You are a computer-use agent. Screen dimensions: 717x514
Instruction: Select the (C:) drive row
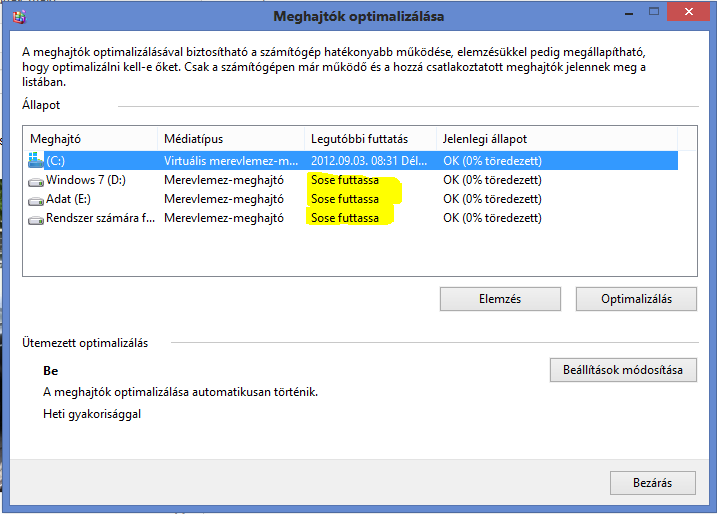pyautogui.click(x=352, y=161)
